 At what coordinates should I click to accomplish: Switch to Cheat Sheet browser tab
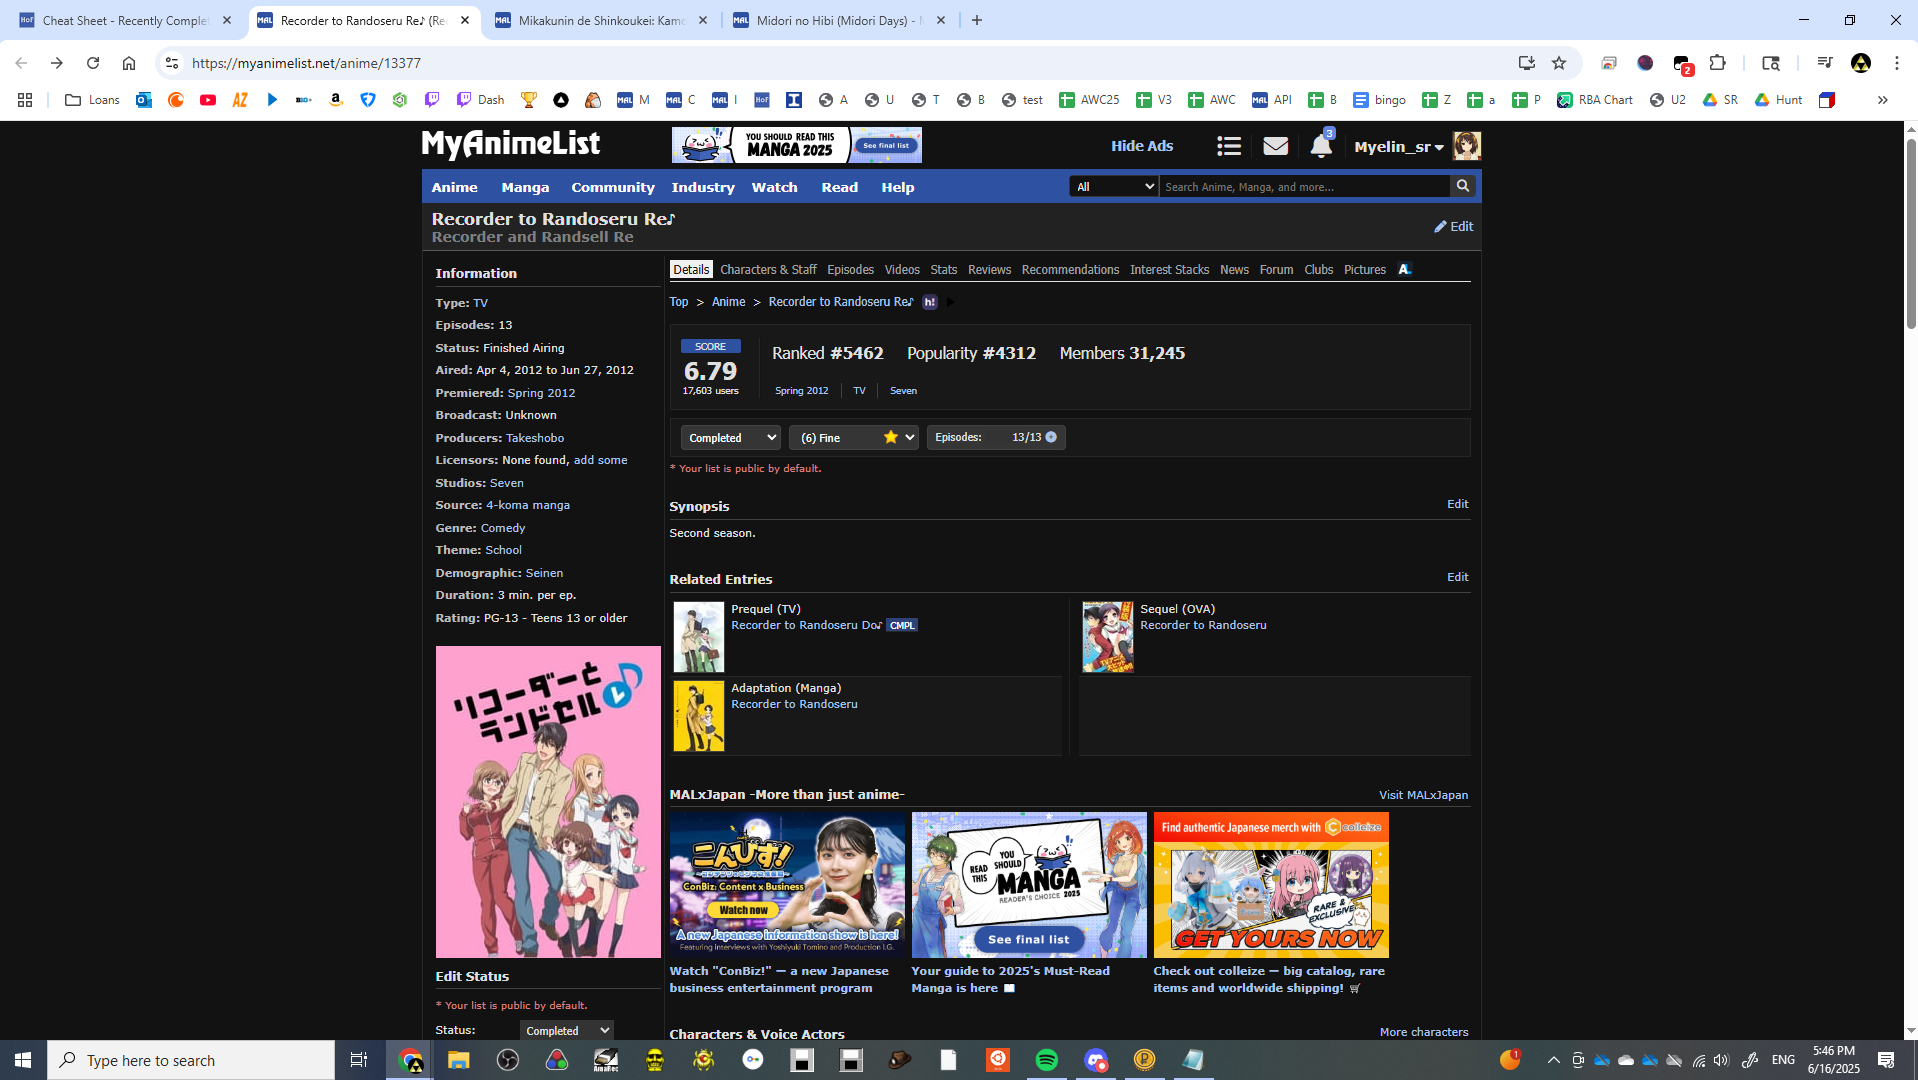(x=125, y=20)
